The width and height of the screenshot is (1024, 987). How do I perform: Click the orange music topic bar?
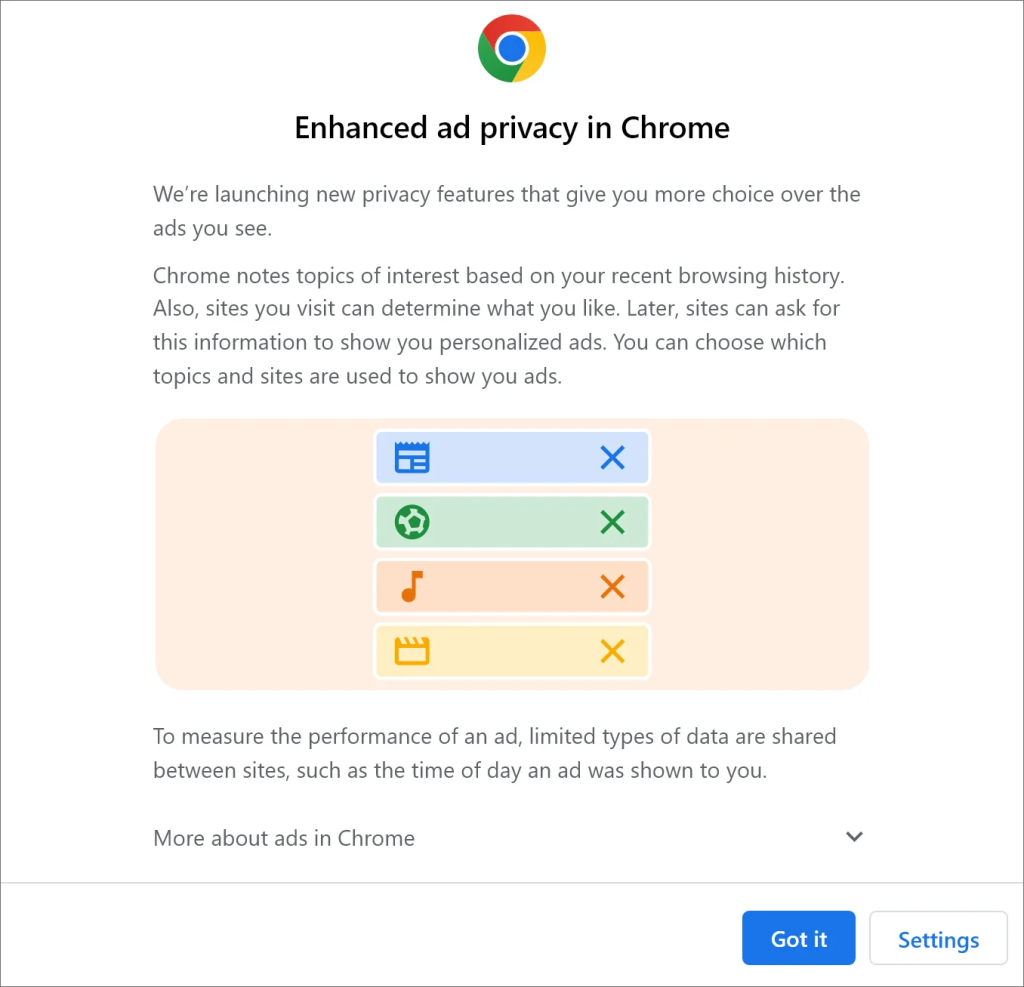coord(511,586)
